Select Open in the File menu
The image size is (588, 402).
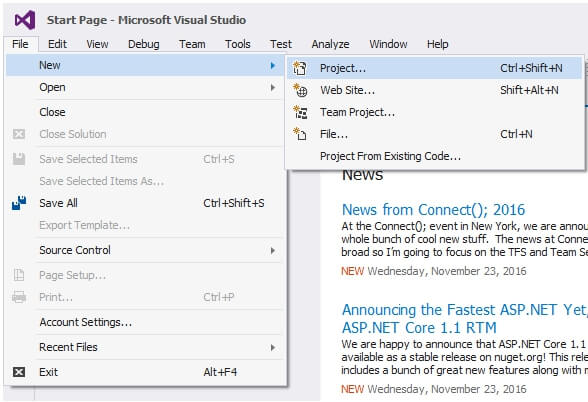pos(145,87)
